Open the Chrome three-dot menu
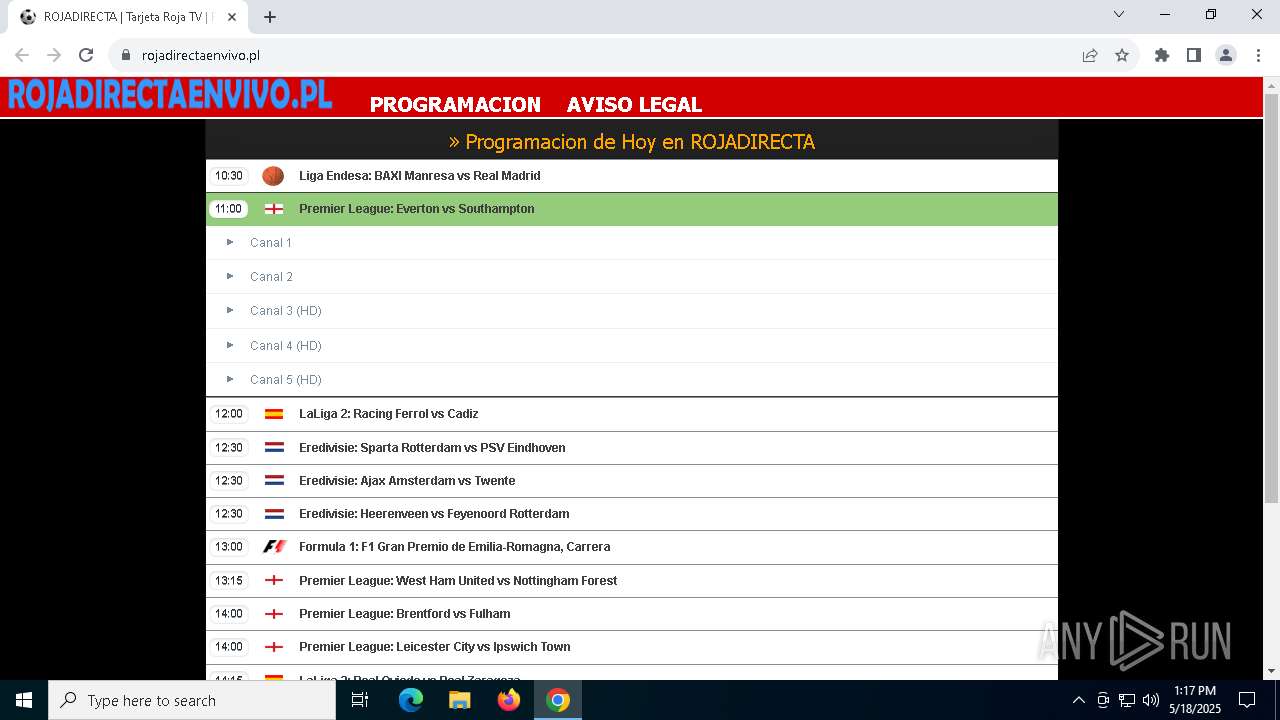 (1257, 55)
